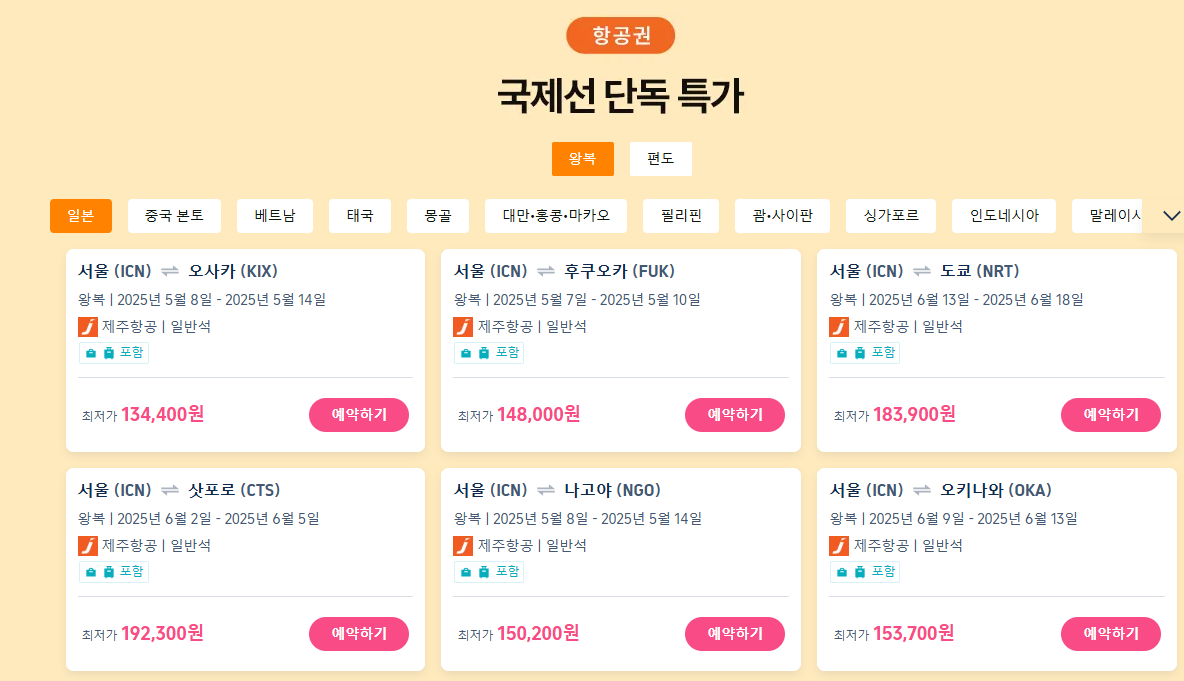
Task: Click 예약하기 on the Osaka flight deal
Action: click(359, 414)
